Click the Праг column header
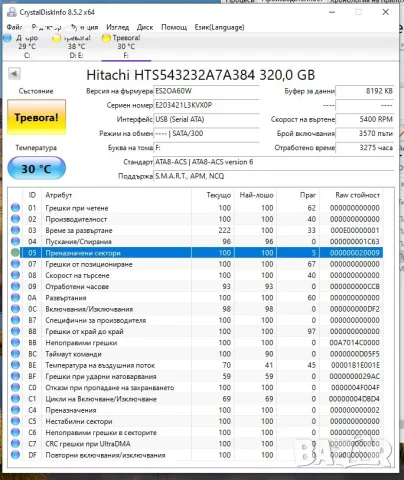Viewport: 404px width, 480px height. (x=298, y=195)
